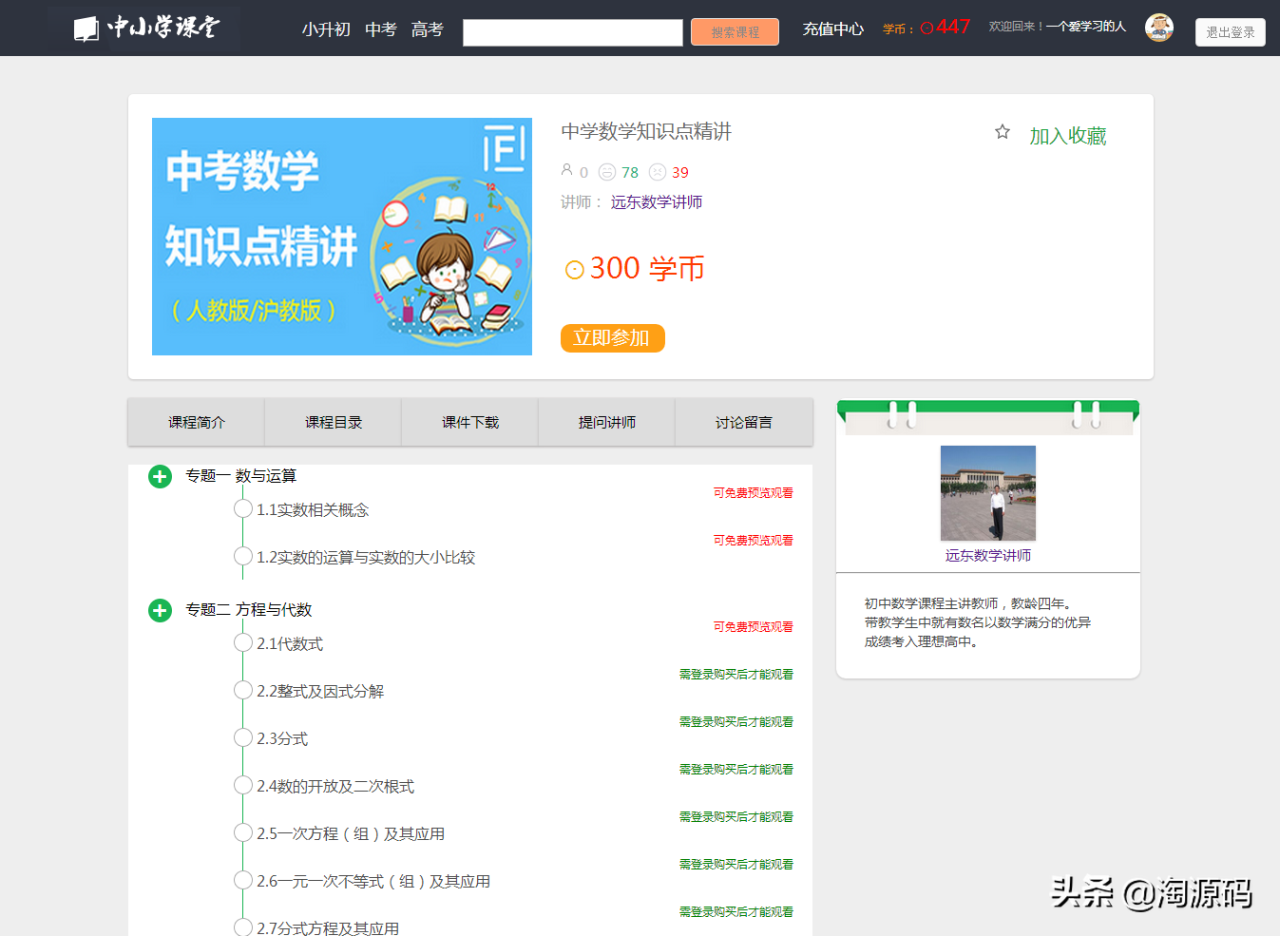Screen dimensions: 1280x936
Task: Collapse 专题二 方程与代数 with green plus icon
Action: [x=160, y=610]
